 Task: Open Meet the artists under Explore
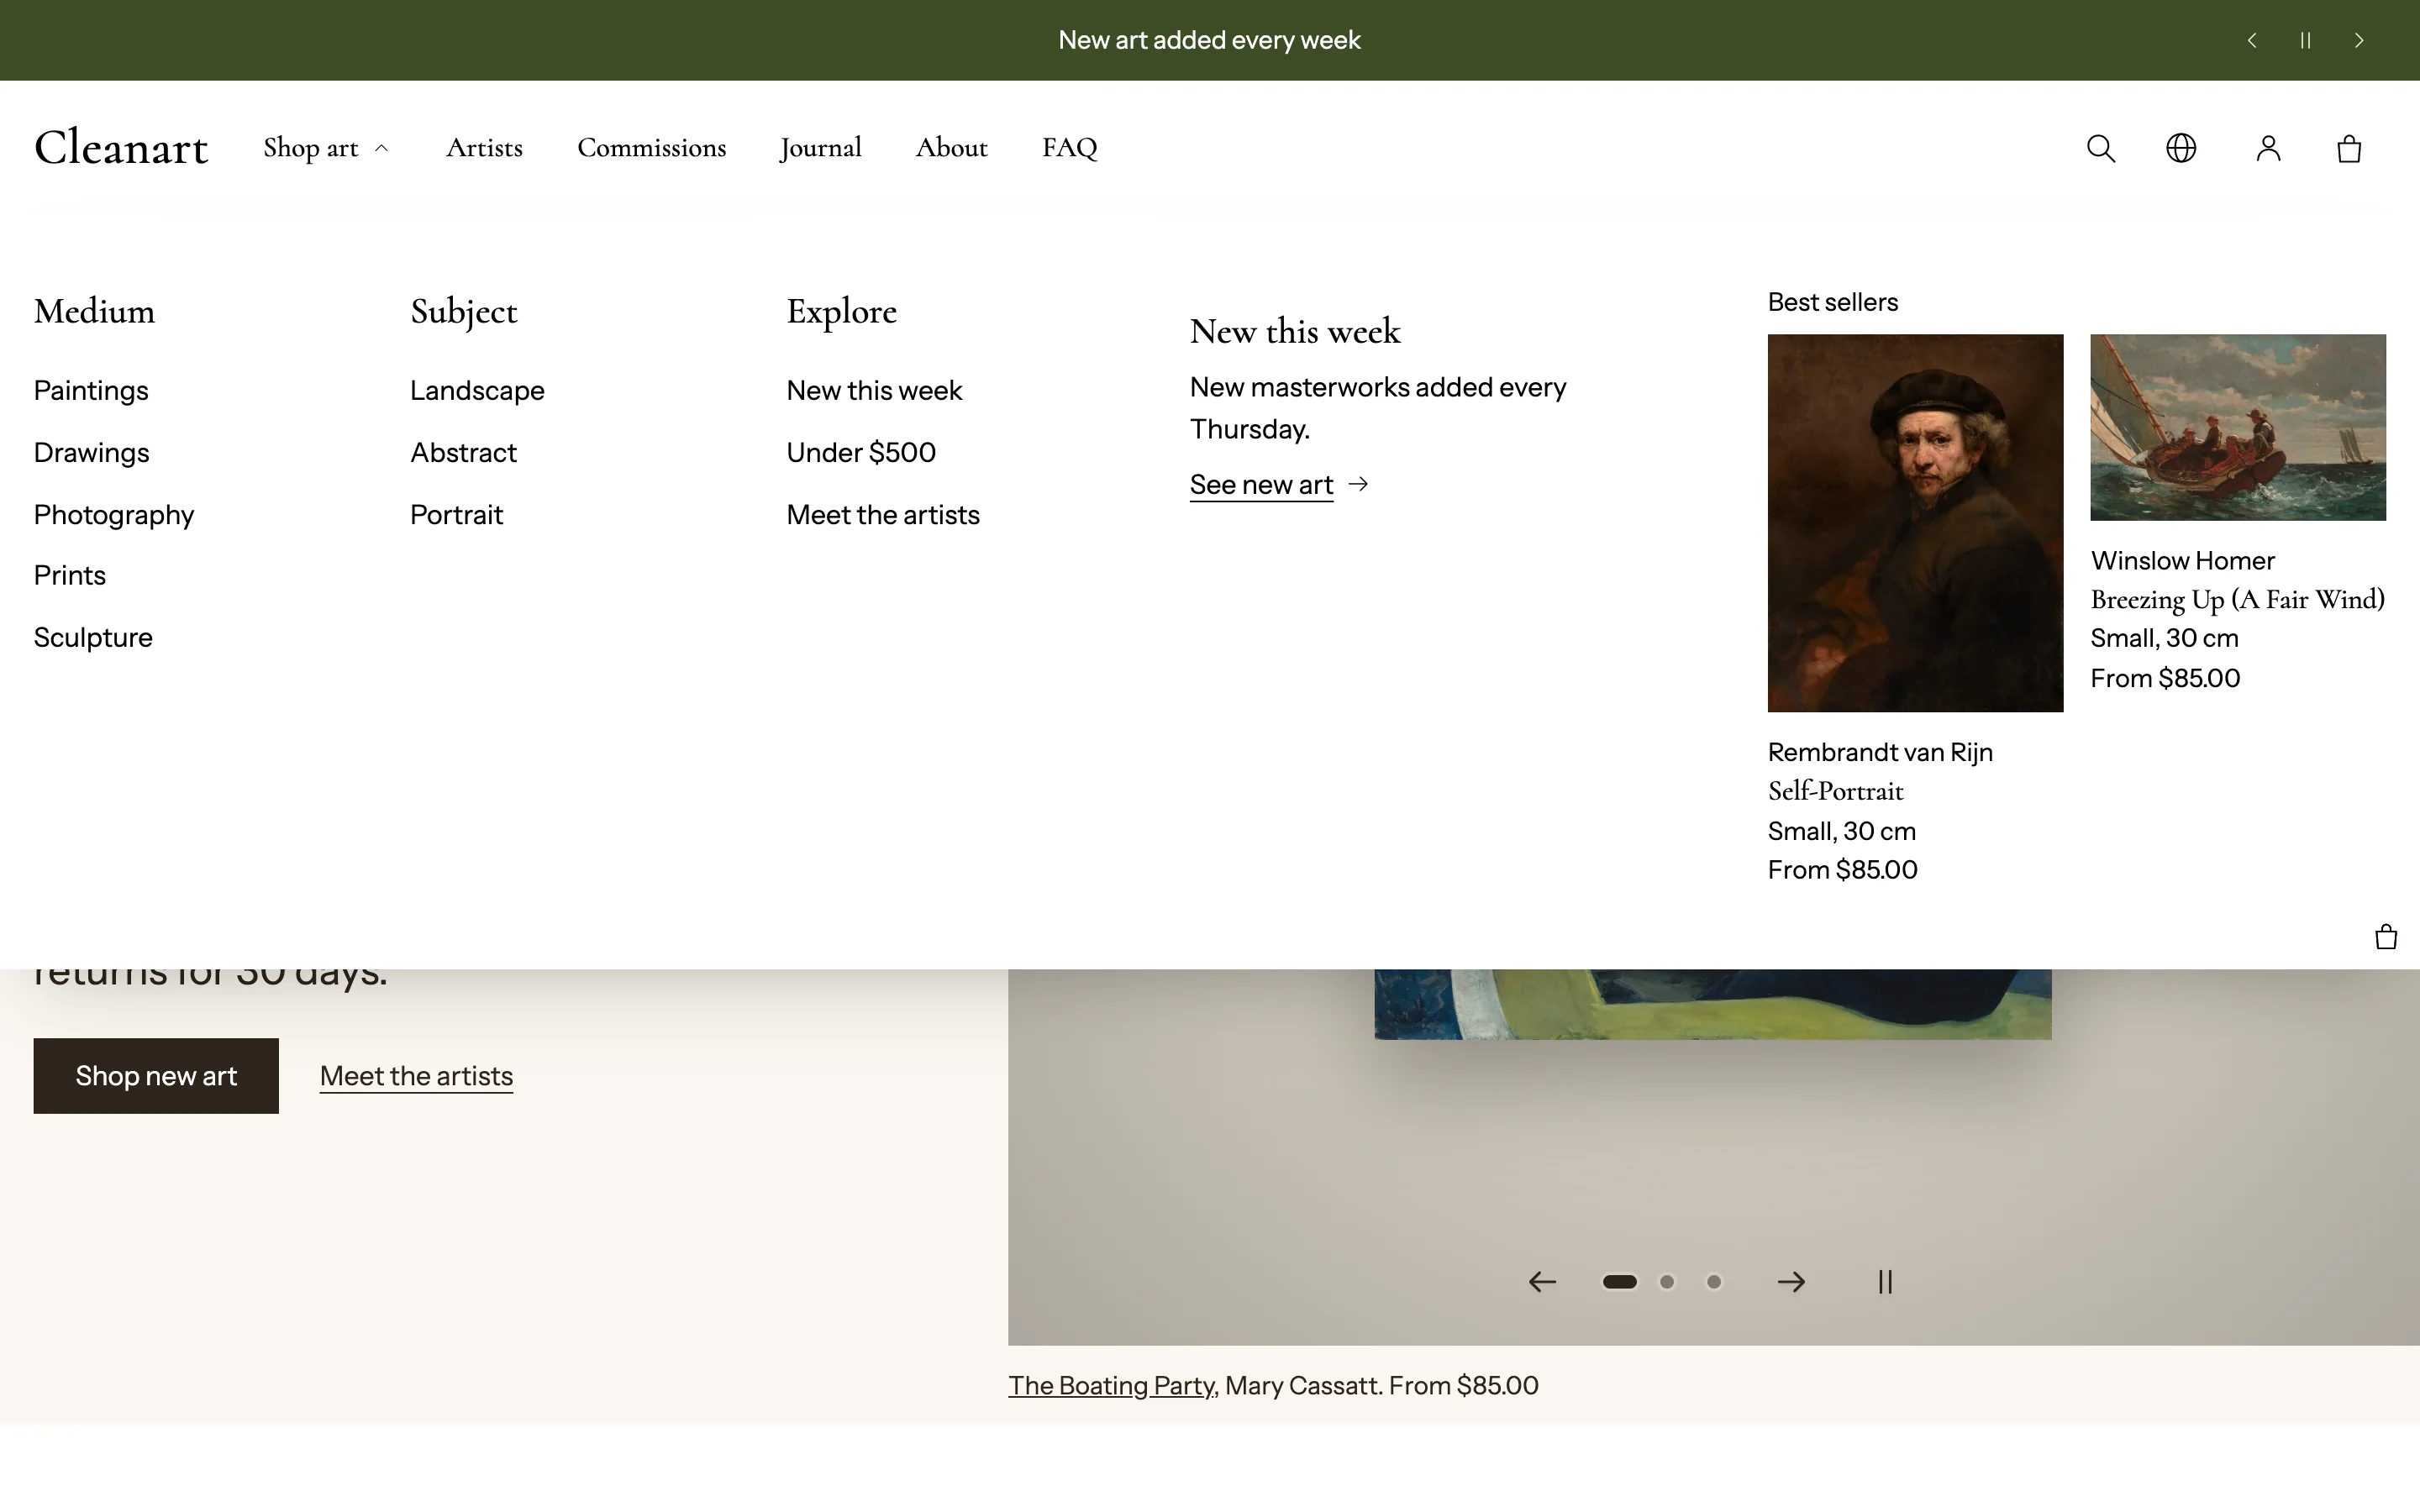(883, 514)
